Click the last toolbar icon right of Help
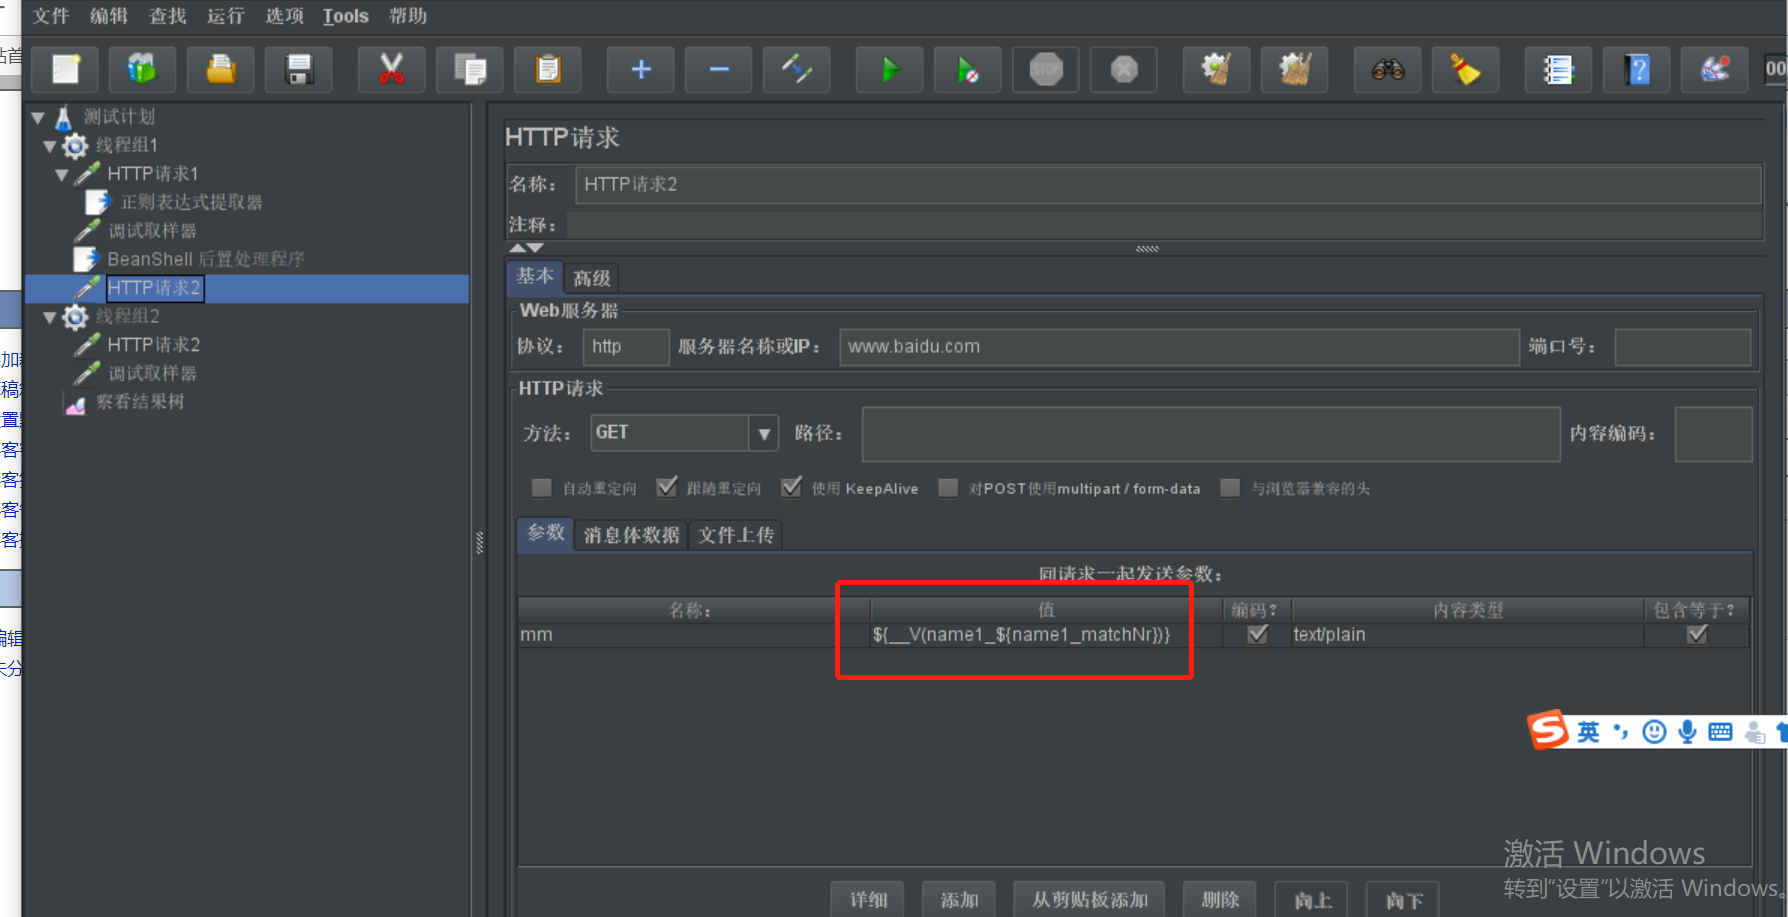The image size is (1788, 917). click(x=1715, y=69)
